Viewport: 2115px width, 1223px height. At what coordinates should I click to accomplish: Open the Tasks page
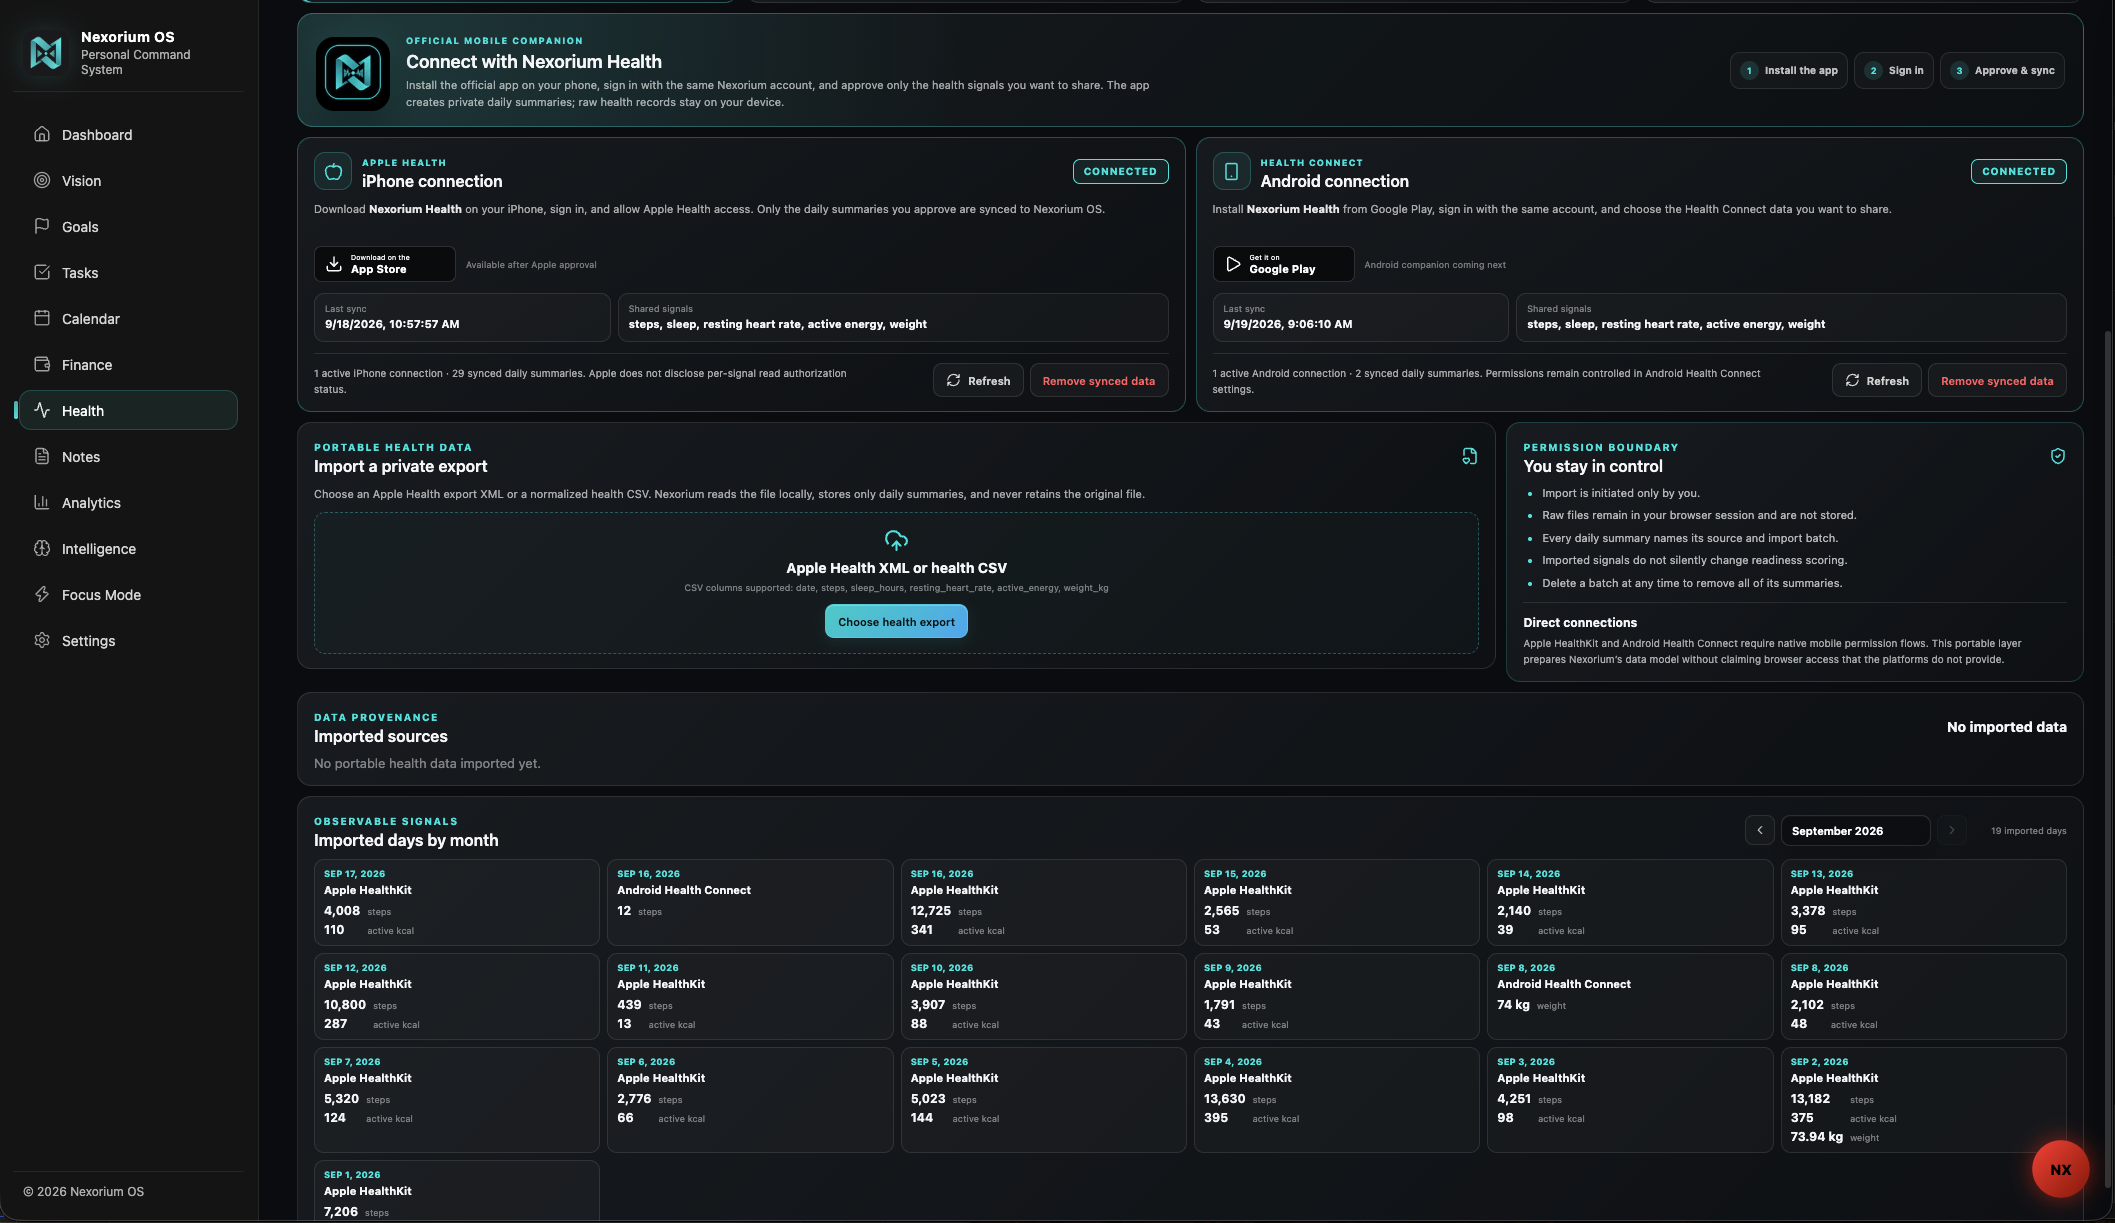[128, 273]
